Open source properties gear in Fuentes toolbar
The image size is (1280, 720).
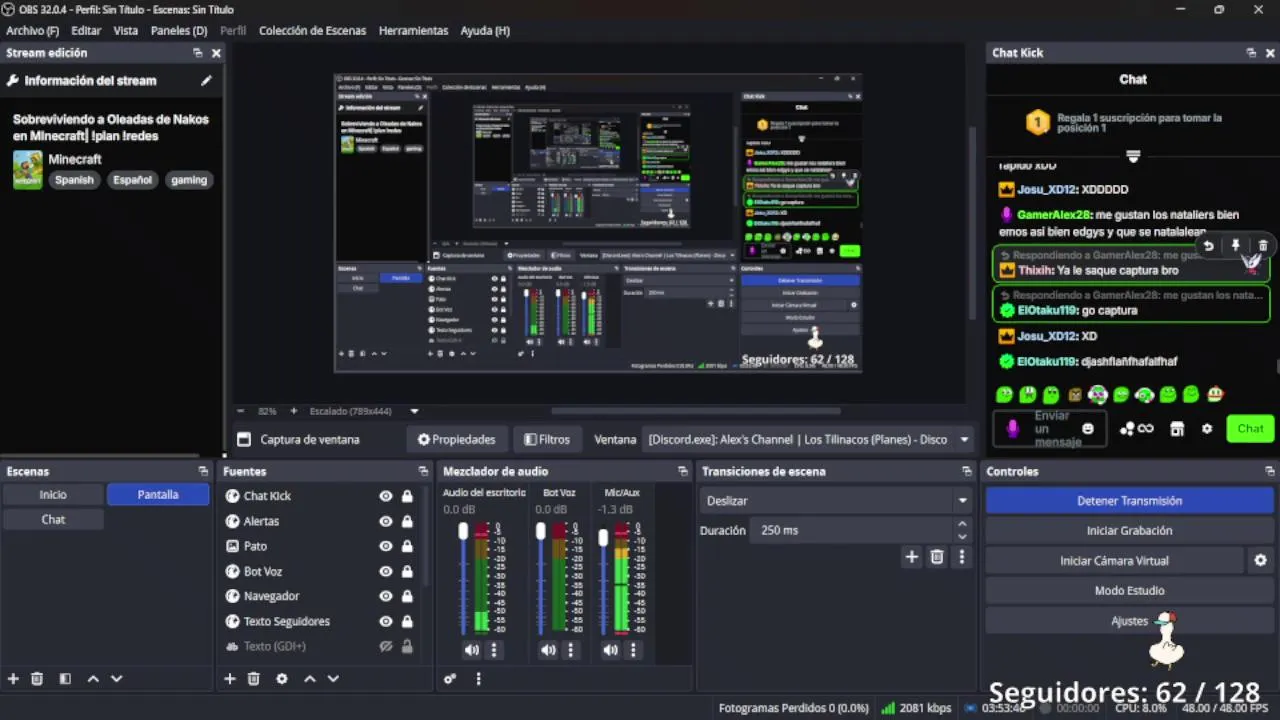pyautogui.click(x=282, y=679)
